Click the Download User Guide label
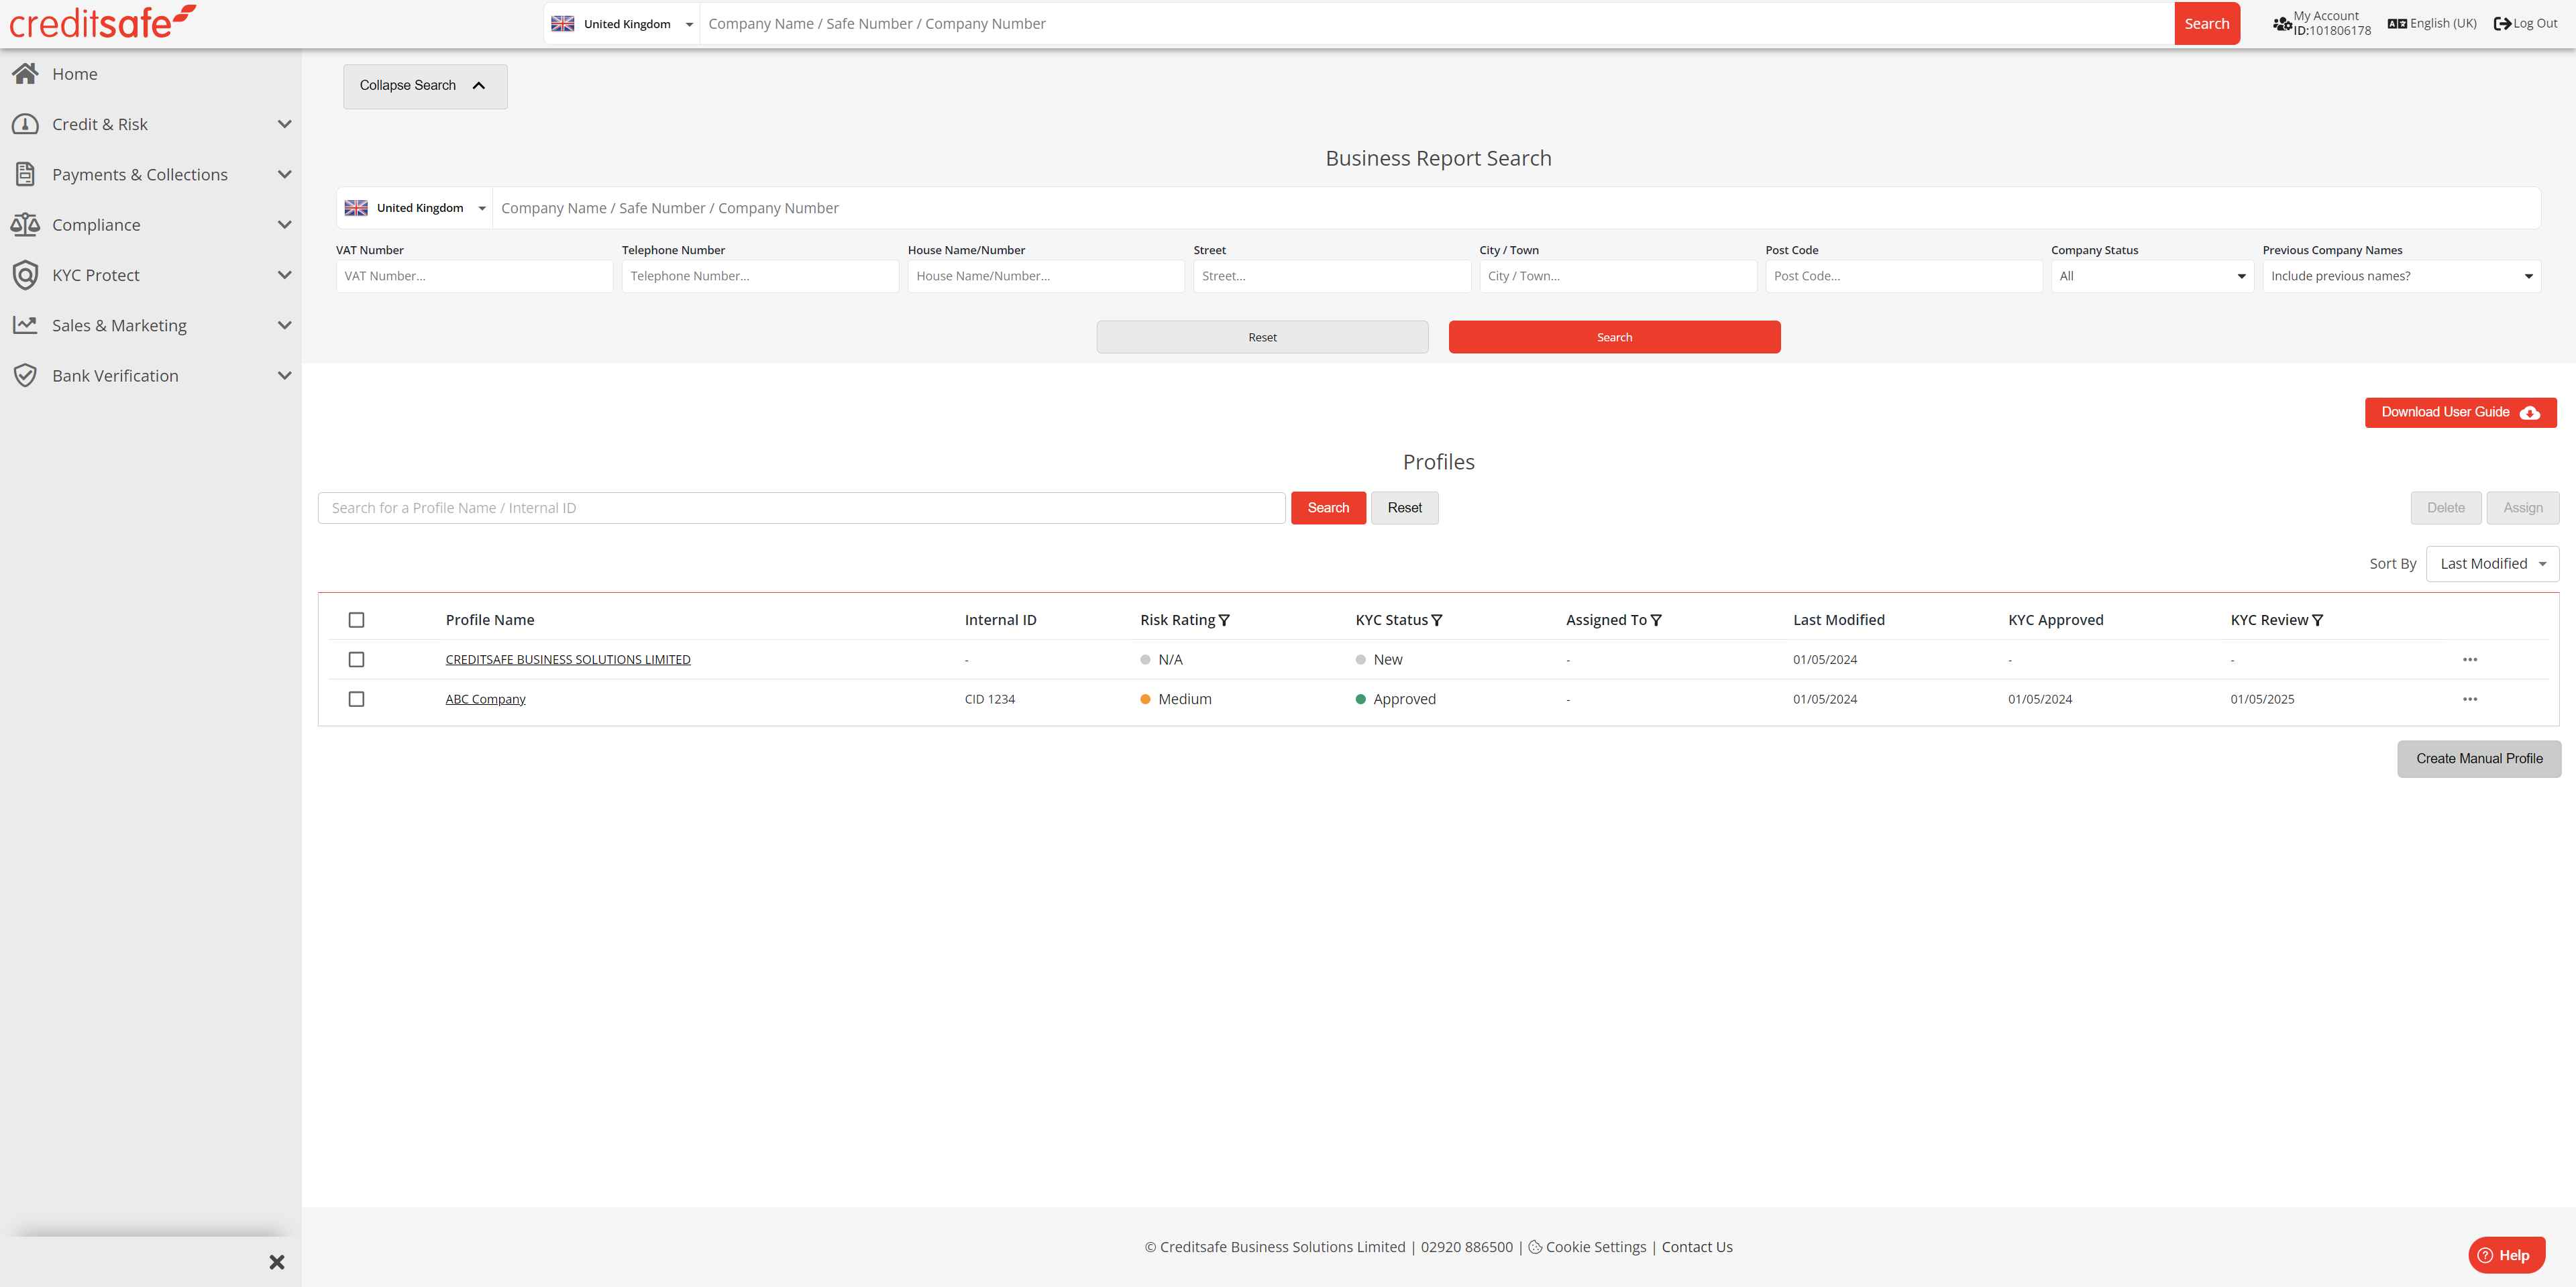Viewport: 2576px width, 1287px height. pyautogui.click(x=2445, y=412)
